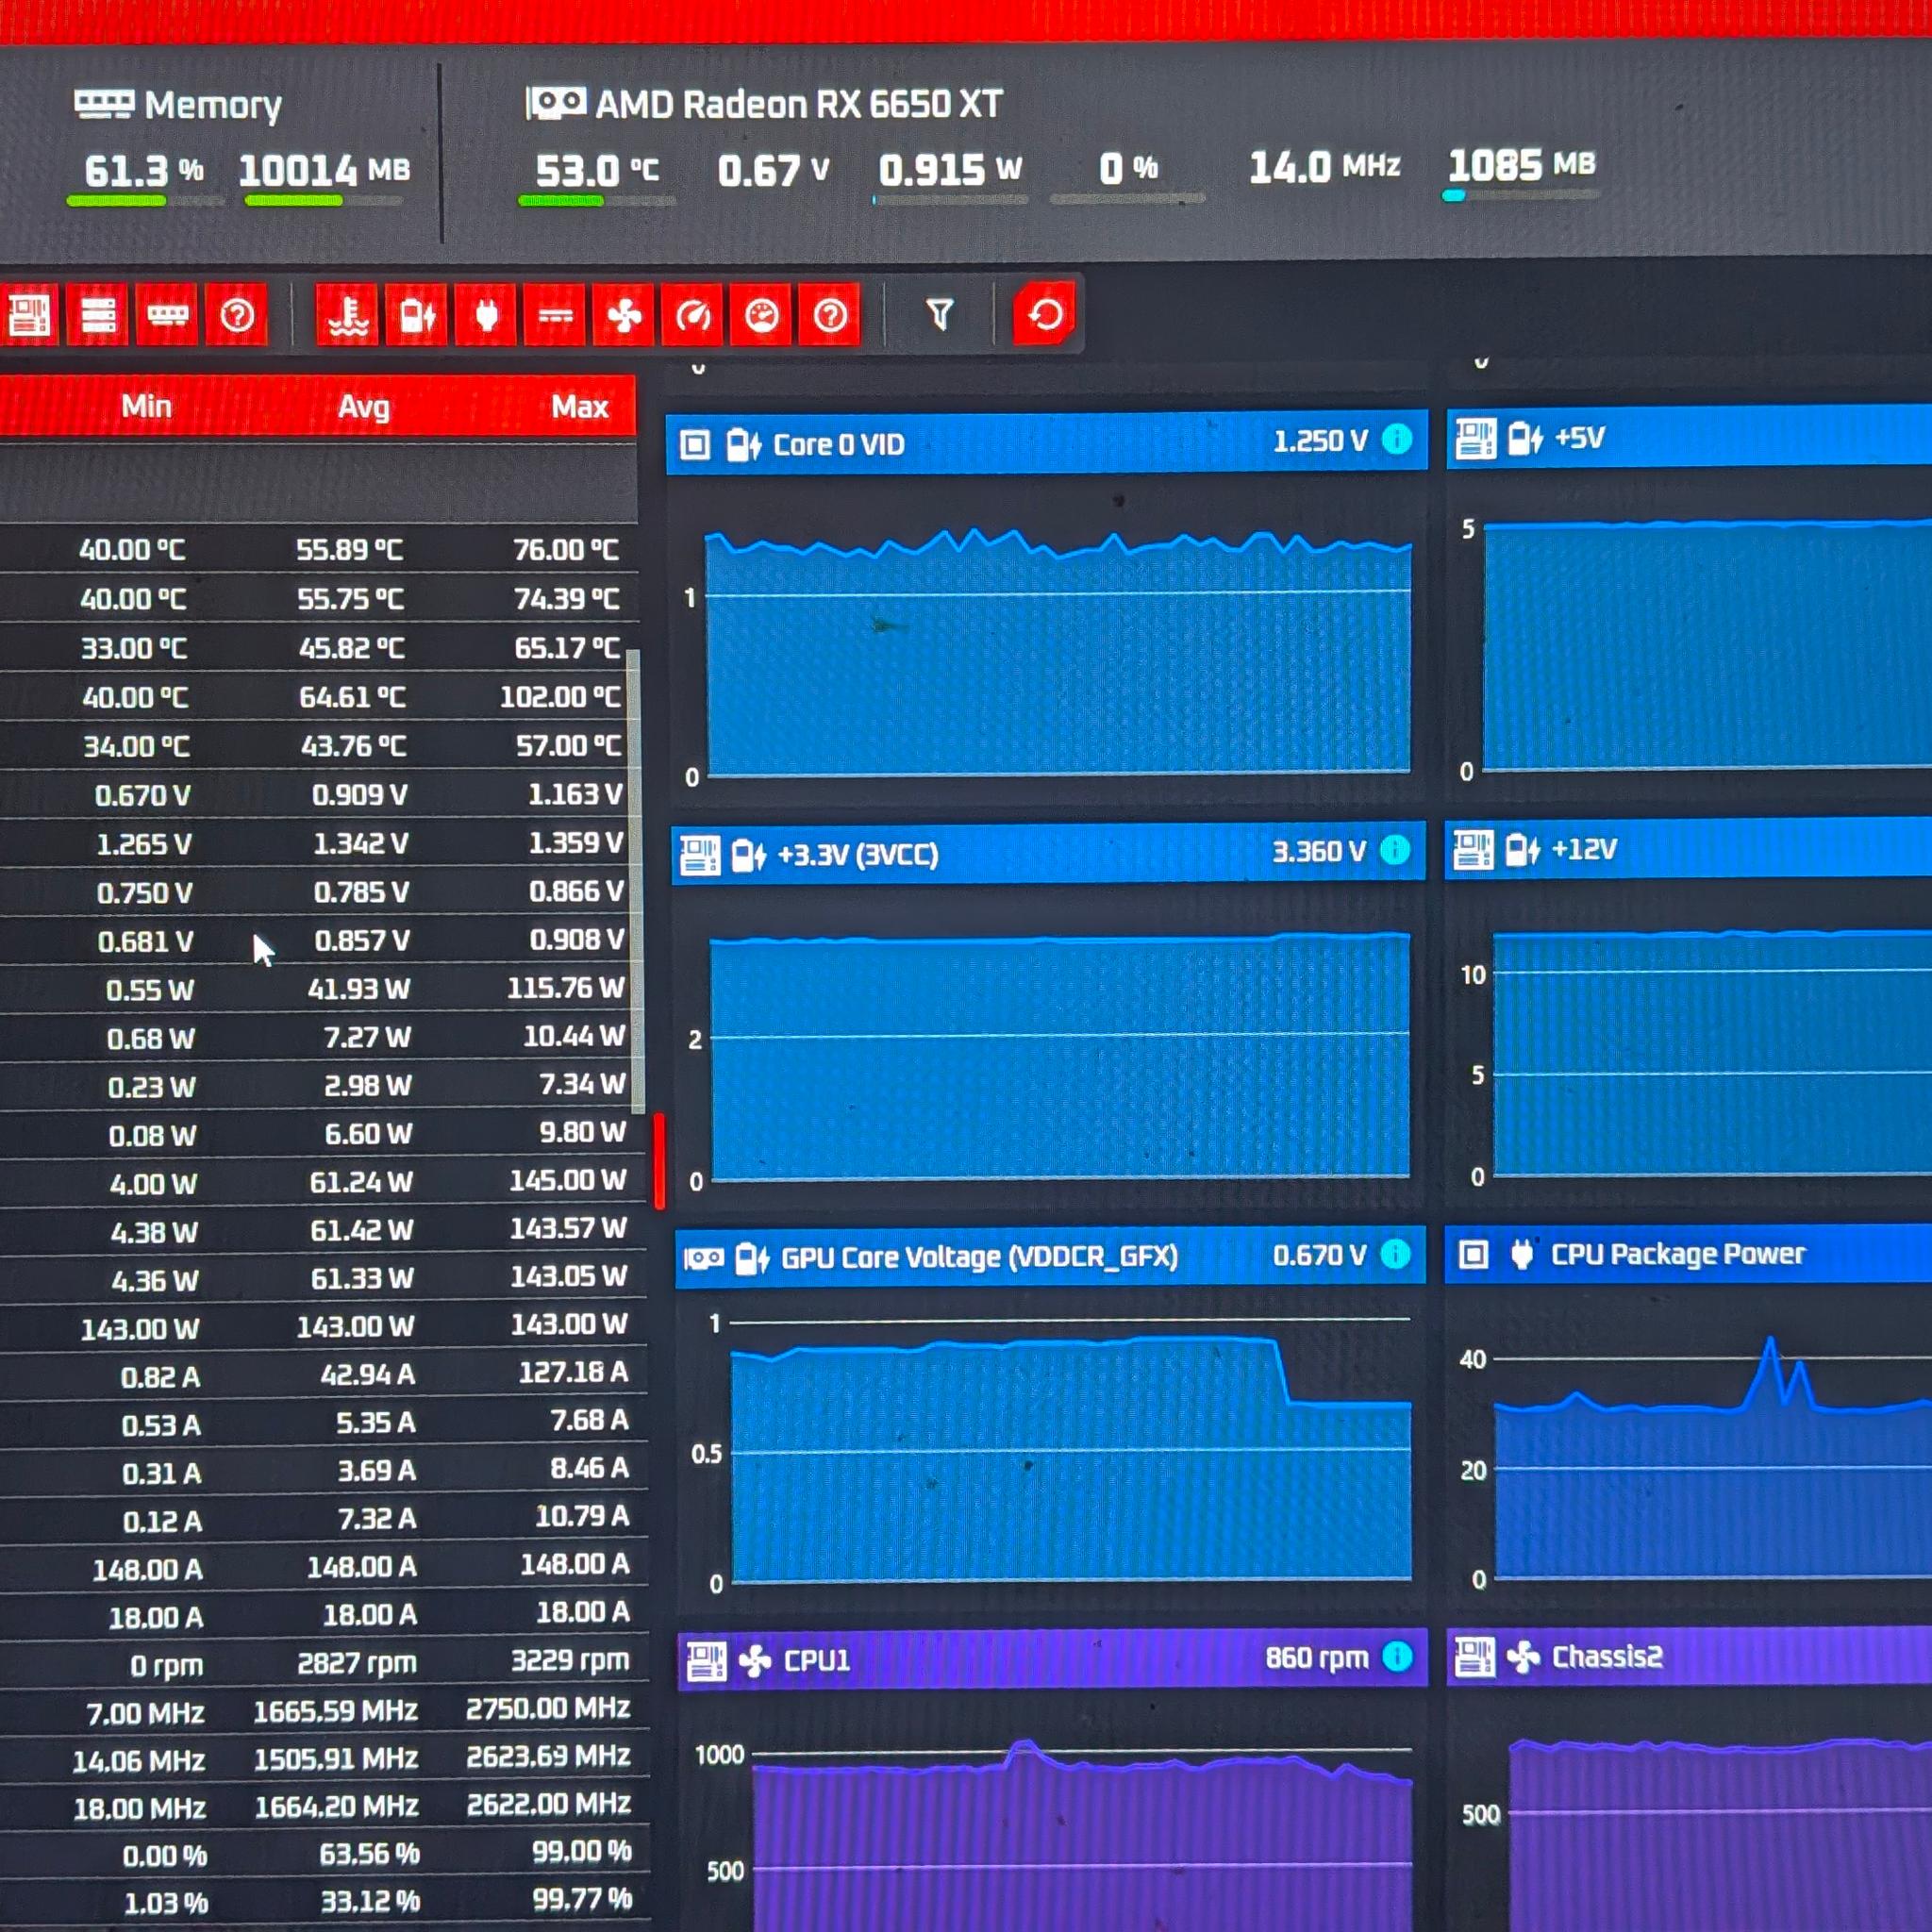Select the 3229 rpm max fan speed cell
Viewport: 1932px width, 1932px height.
coord(570,1660)
